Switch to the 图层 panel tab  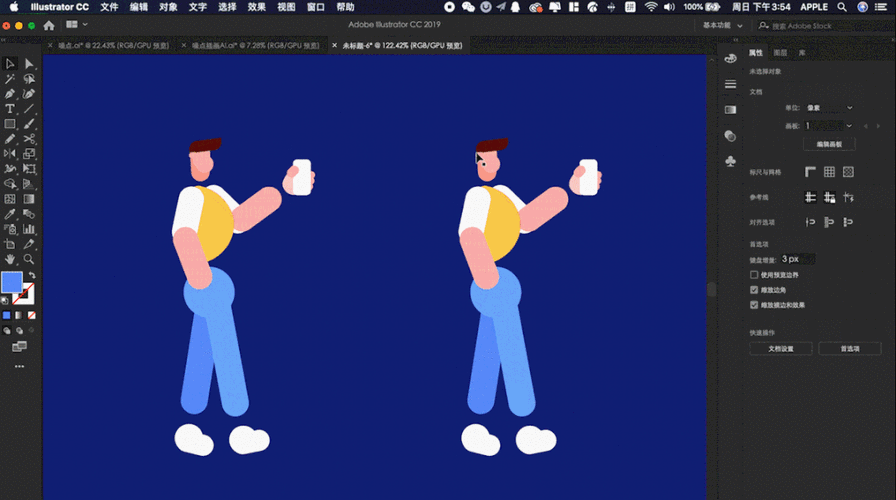[x=780, y=53]
